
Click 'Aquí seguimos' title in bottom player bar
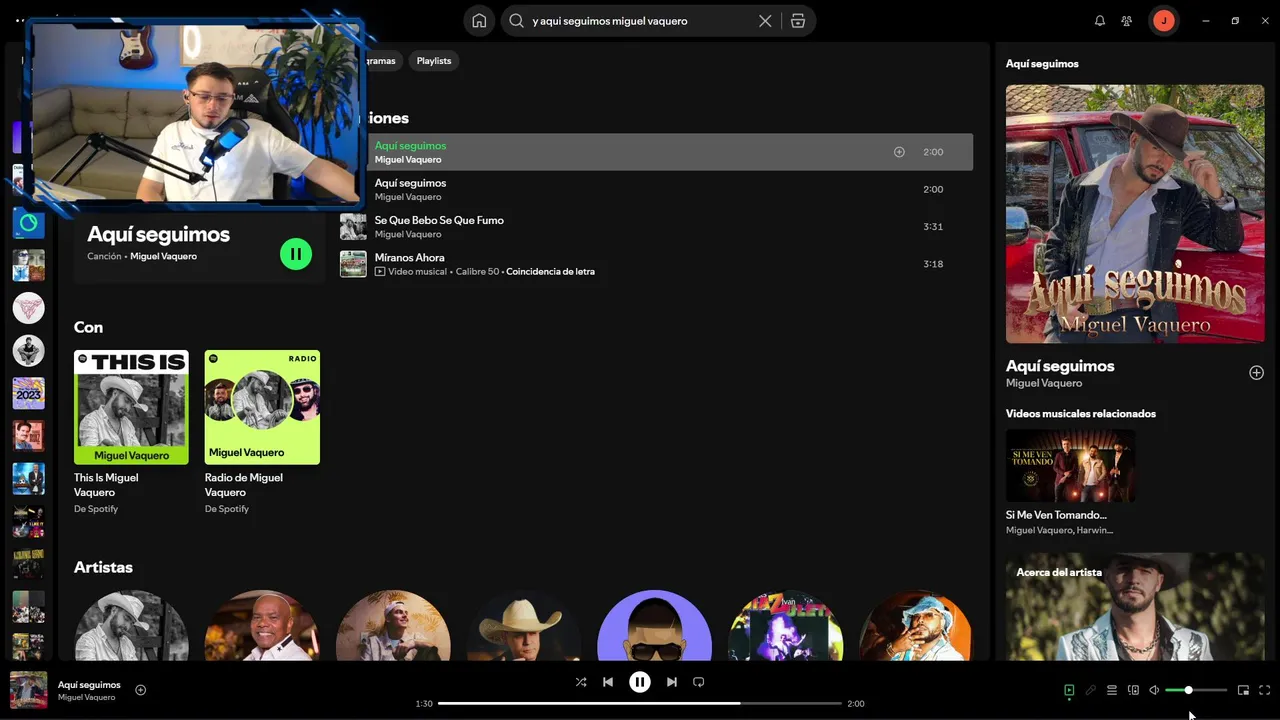[89, 685]
